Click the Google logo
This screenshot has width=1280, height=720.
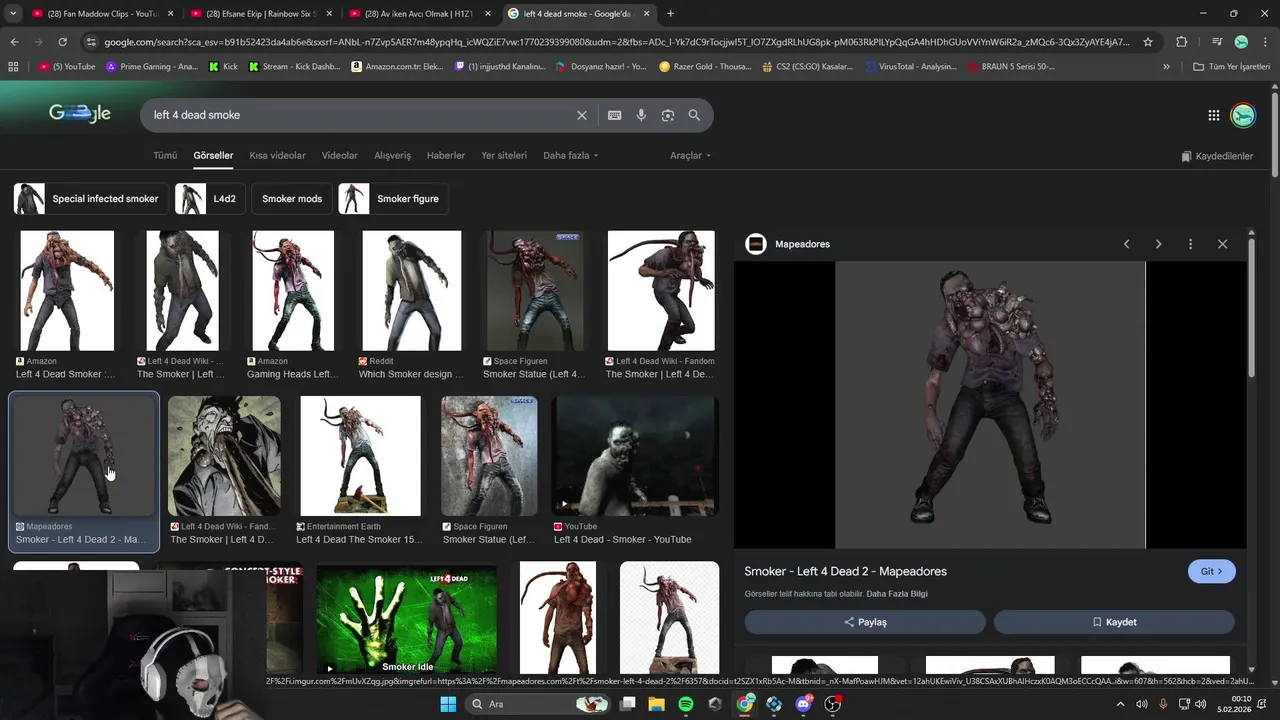(x=80, y=114)
